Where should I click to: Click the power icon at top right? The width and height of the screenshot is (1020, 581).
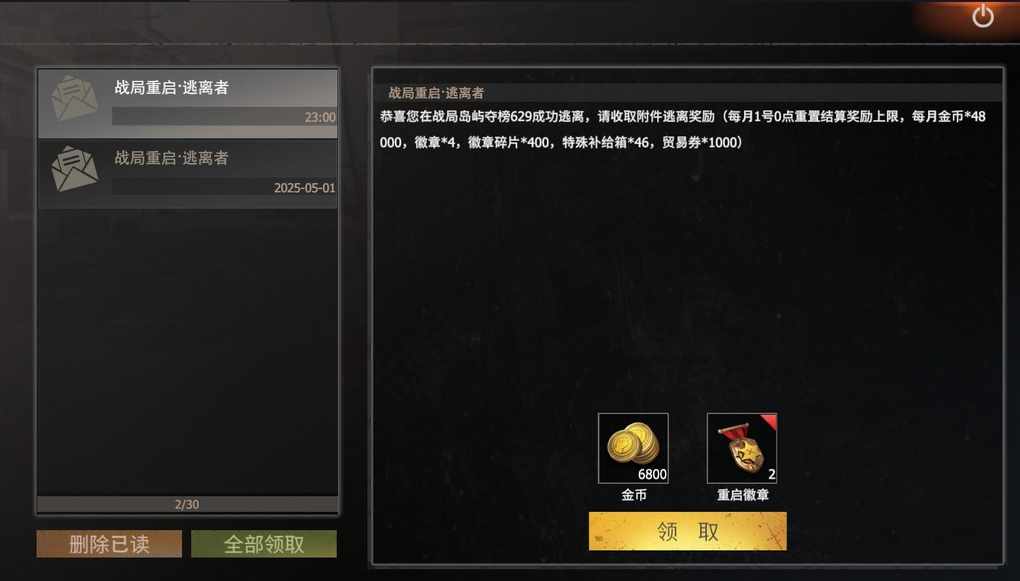982,16
